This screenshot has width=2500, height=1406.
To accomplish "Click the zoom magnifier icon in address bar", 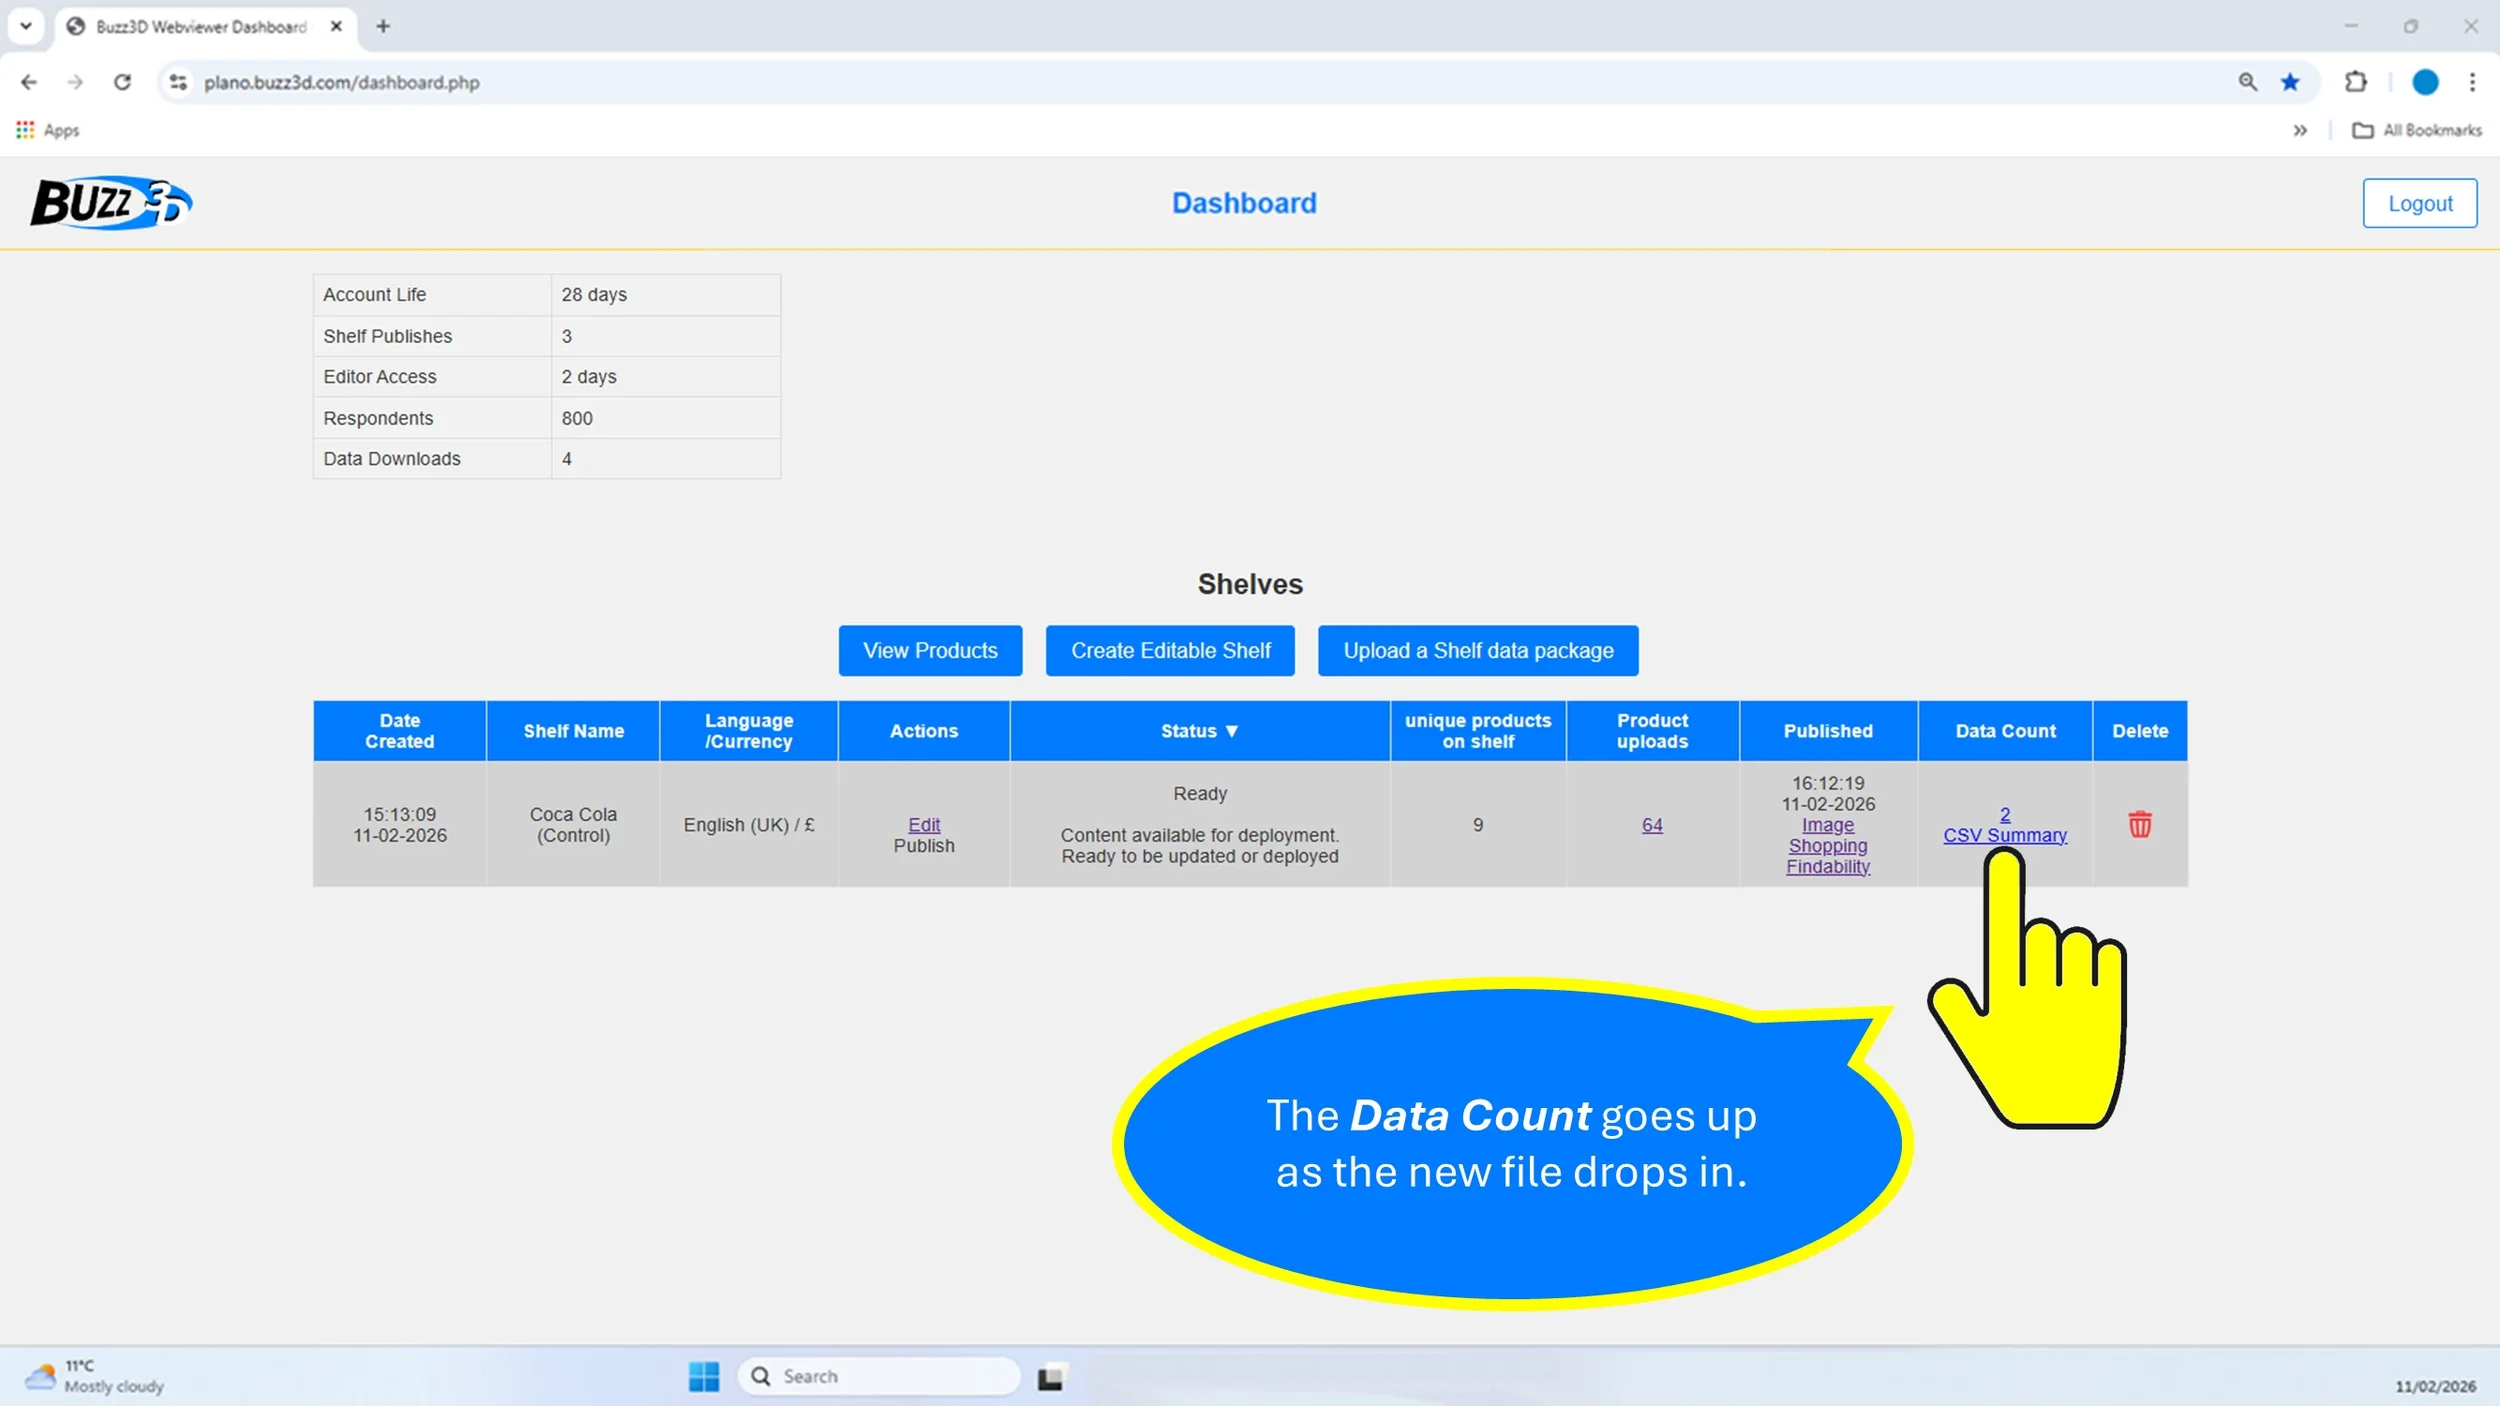I will [2247, 82].
